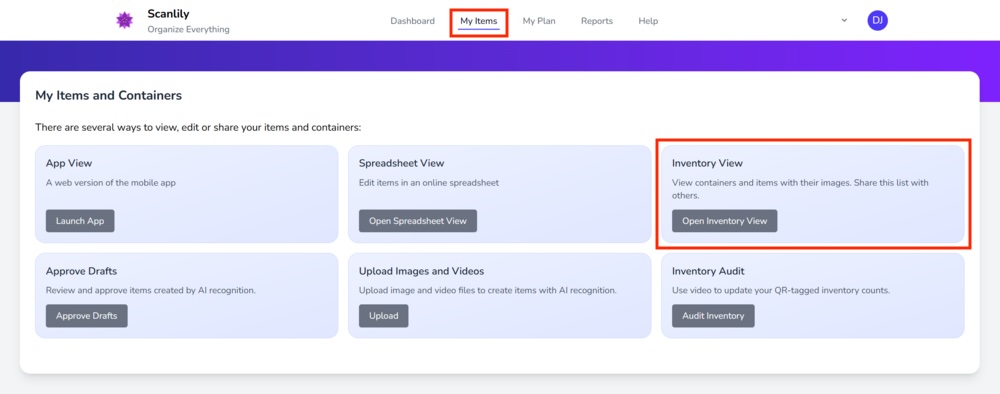The height and width of the screenshot is (394, 1000).
Task: Click the Audit Inventory button
Action: (x=713, y=316)
